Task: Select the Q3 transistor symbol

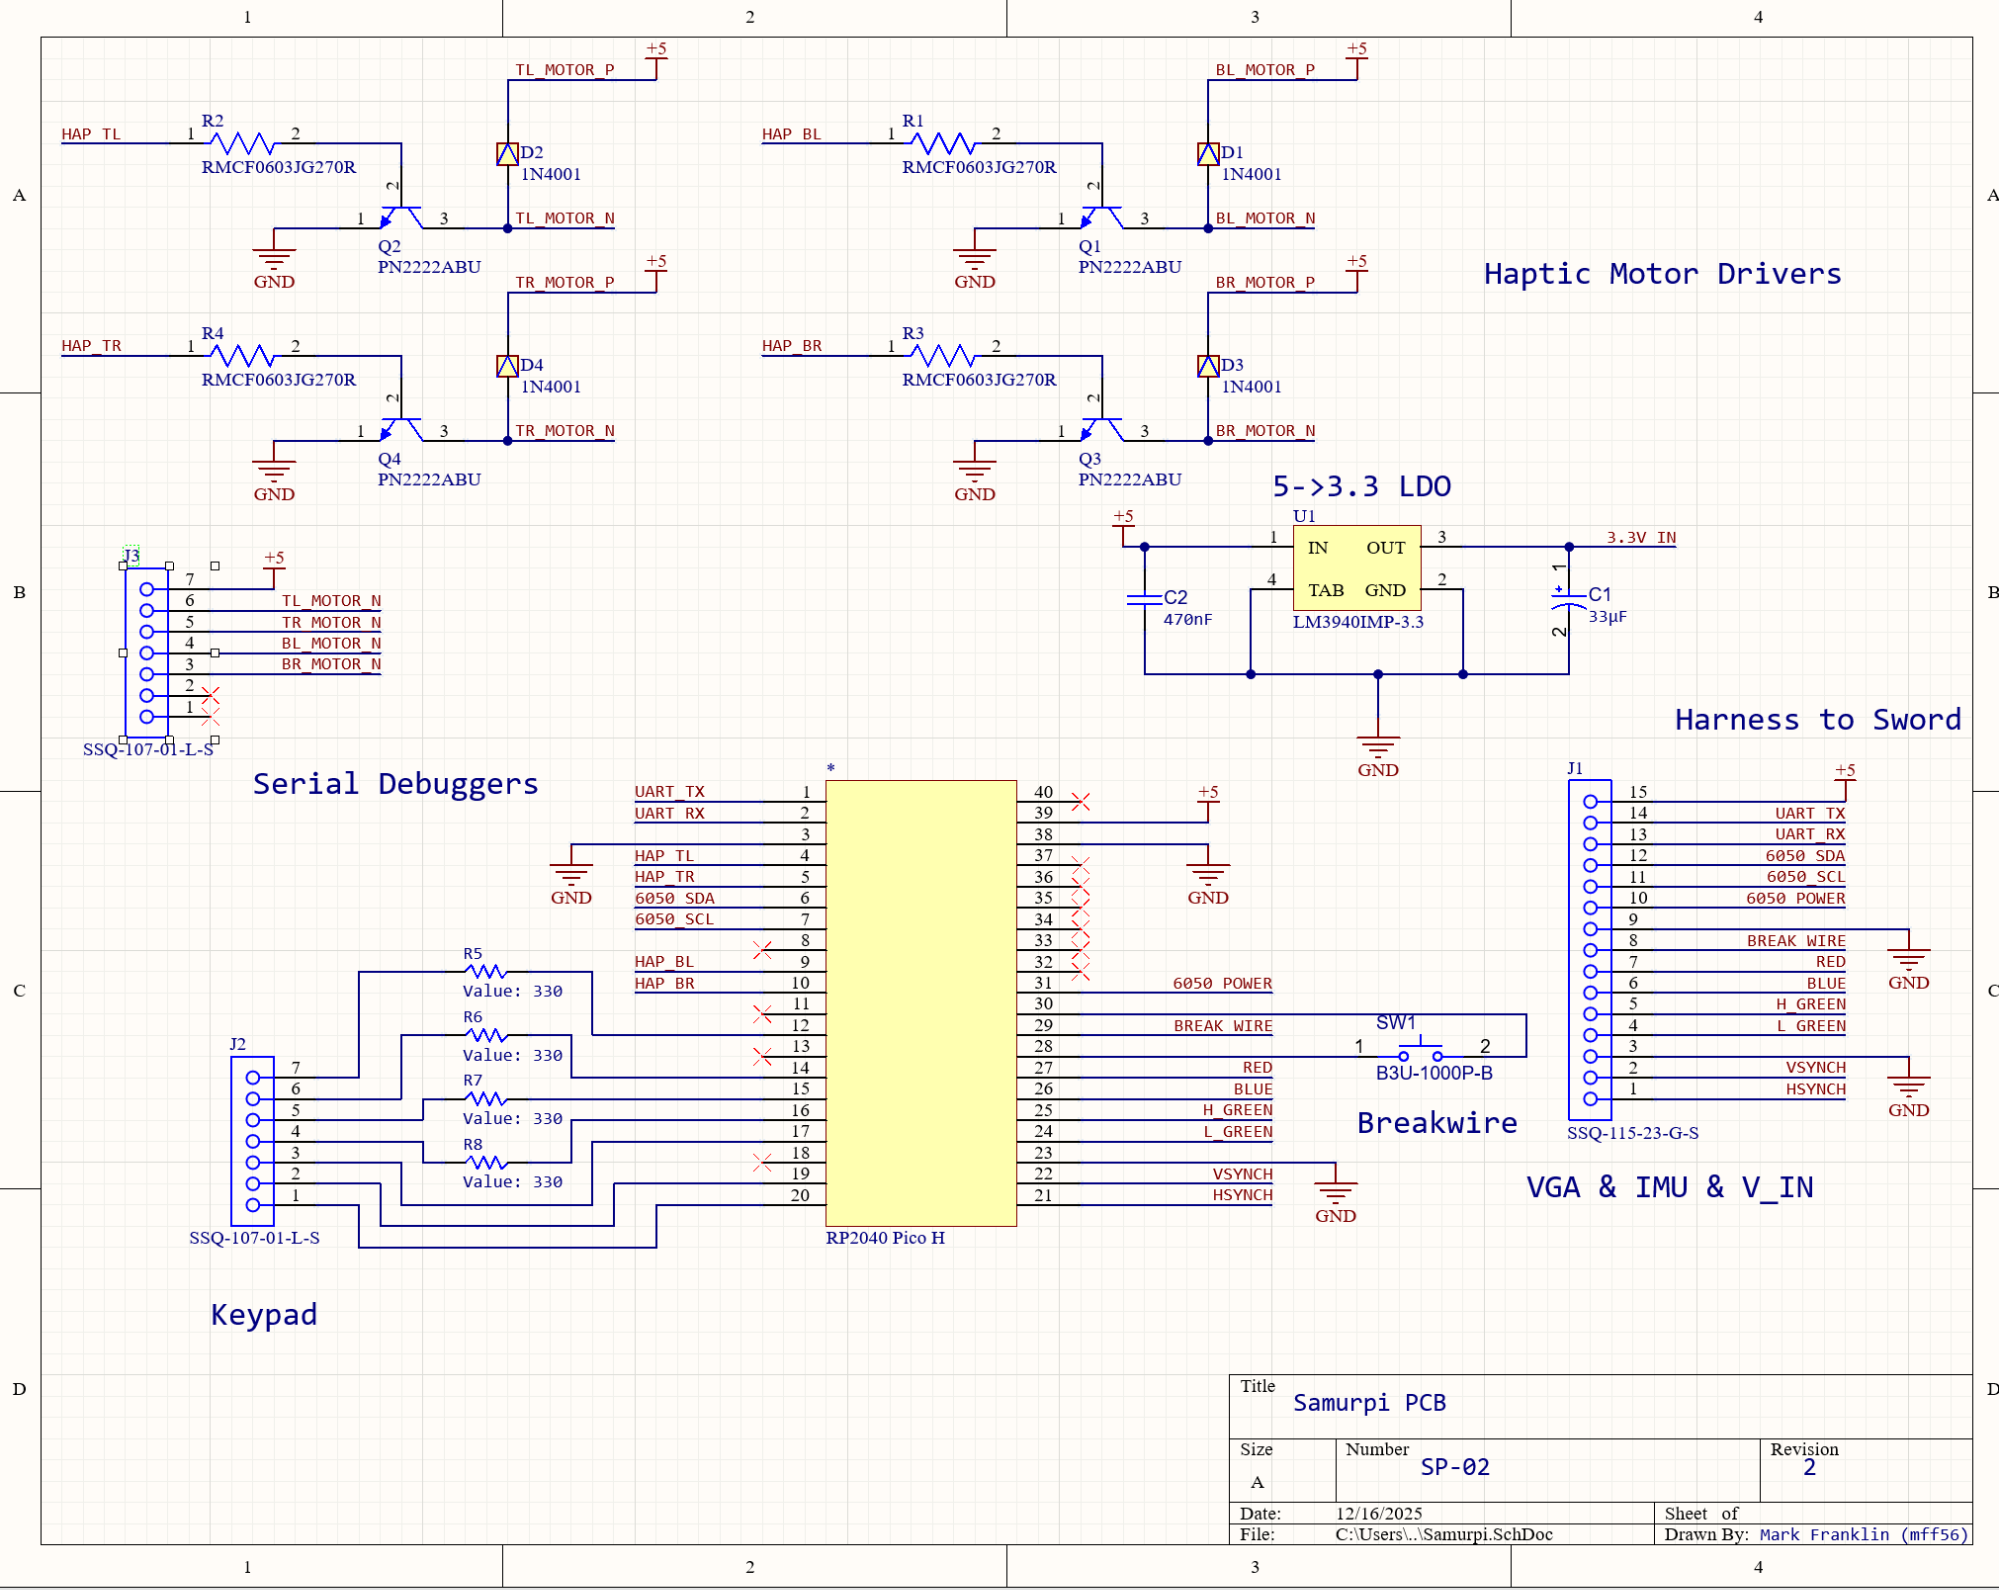Action: (1101, 430)
